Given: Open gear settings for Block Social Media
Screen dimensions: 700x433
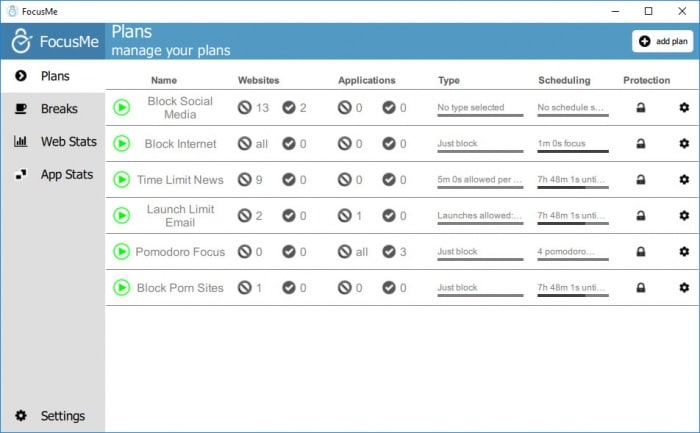Looking at the screenshot, I should pyautogui.click(x=684, y=108).
